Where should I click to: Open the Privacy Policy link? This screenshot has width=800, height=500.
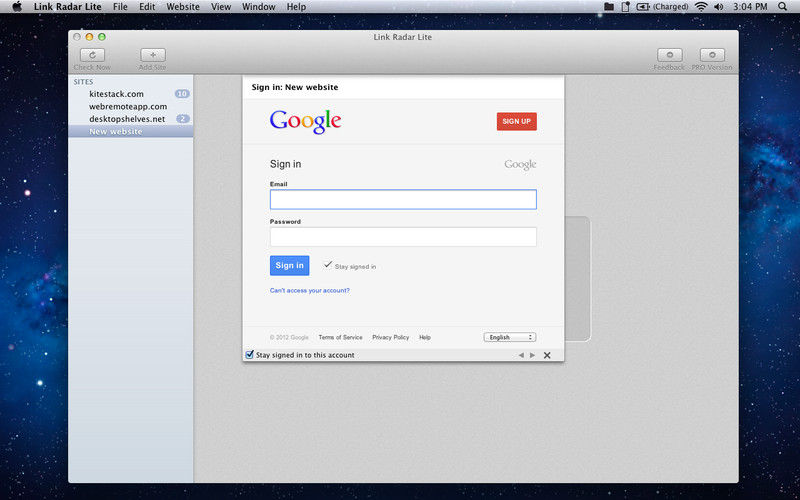(390, 337)
